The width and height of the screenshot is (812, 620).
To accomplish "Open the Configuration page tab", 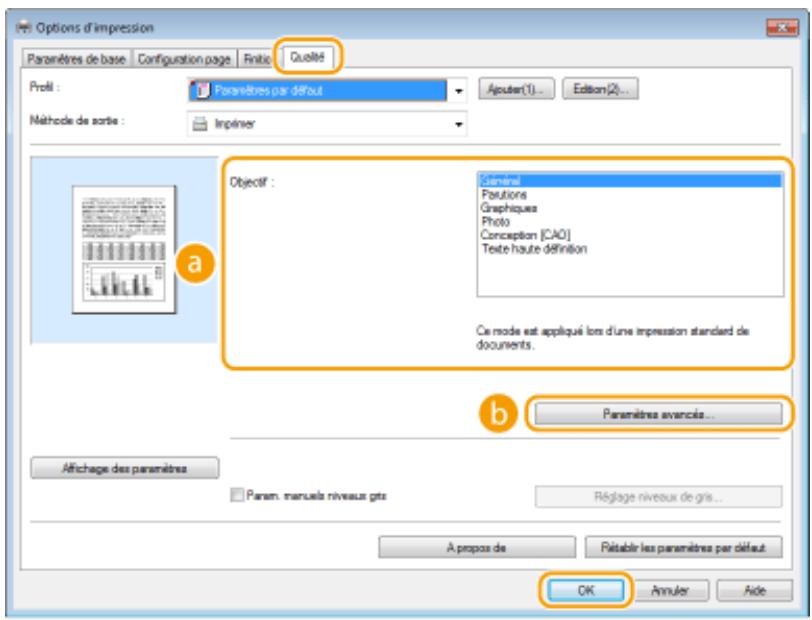I will point(184,59).
